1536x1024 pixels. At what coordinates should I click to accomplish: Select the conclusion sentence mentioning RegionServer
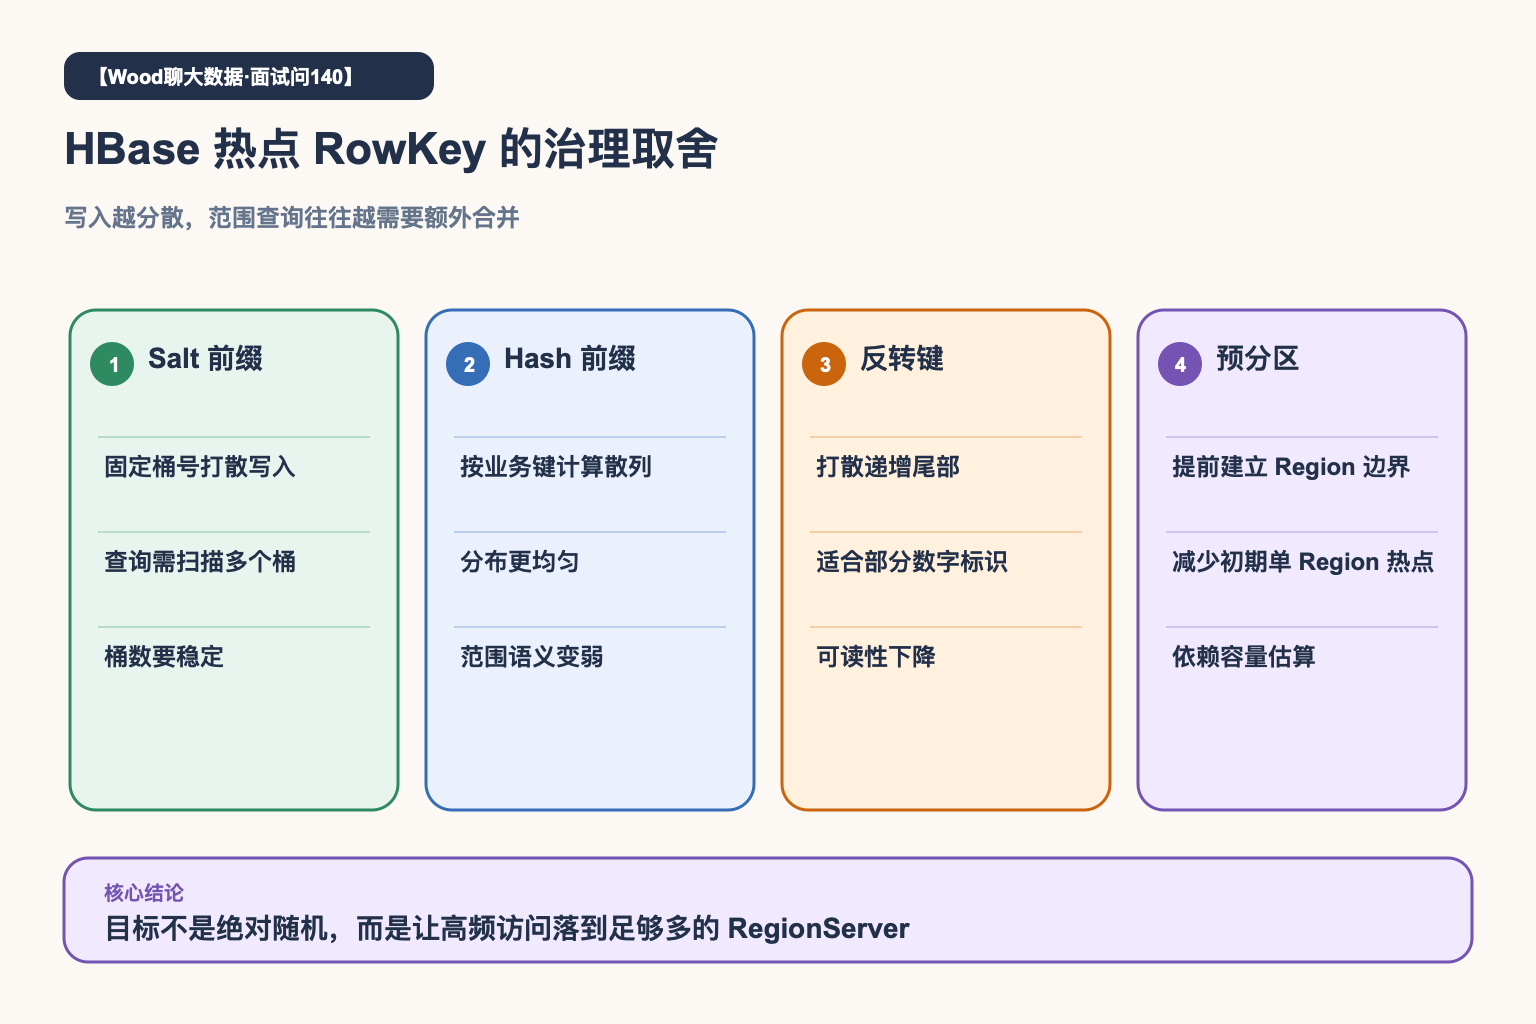[507, 929]
